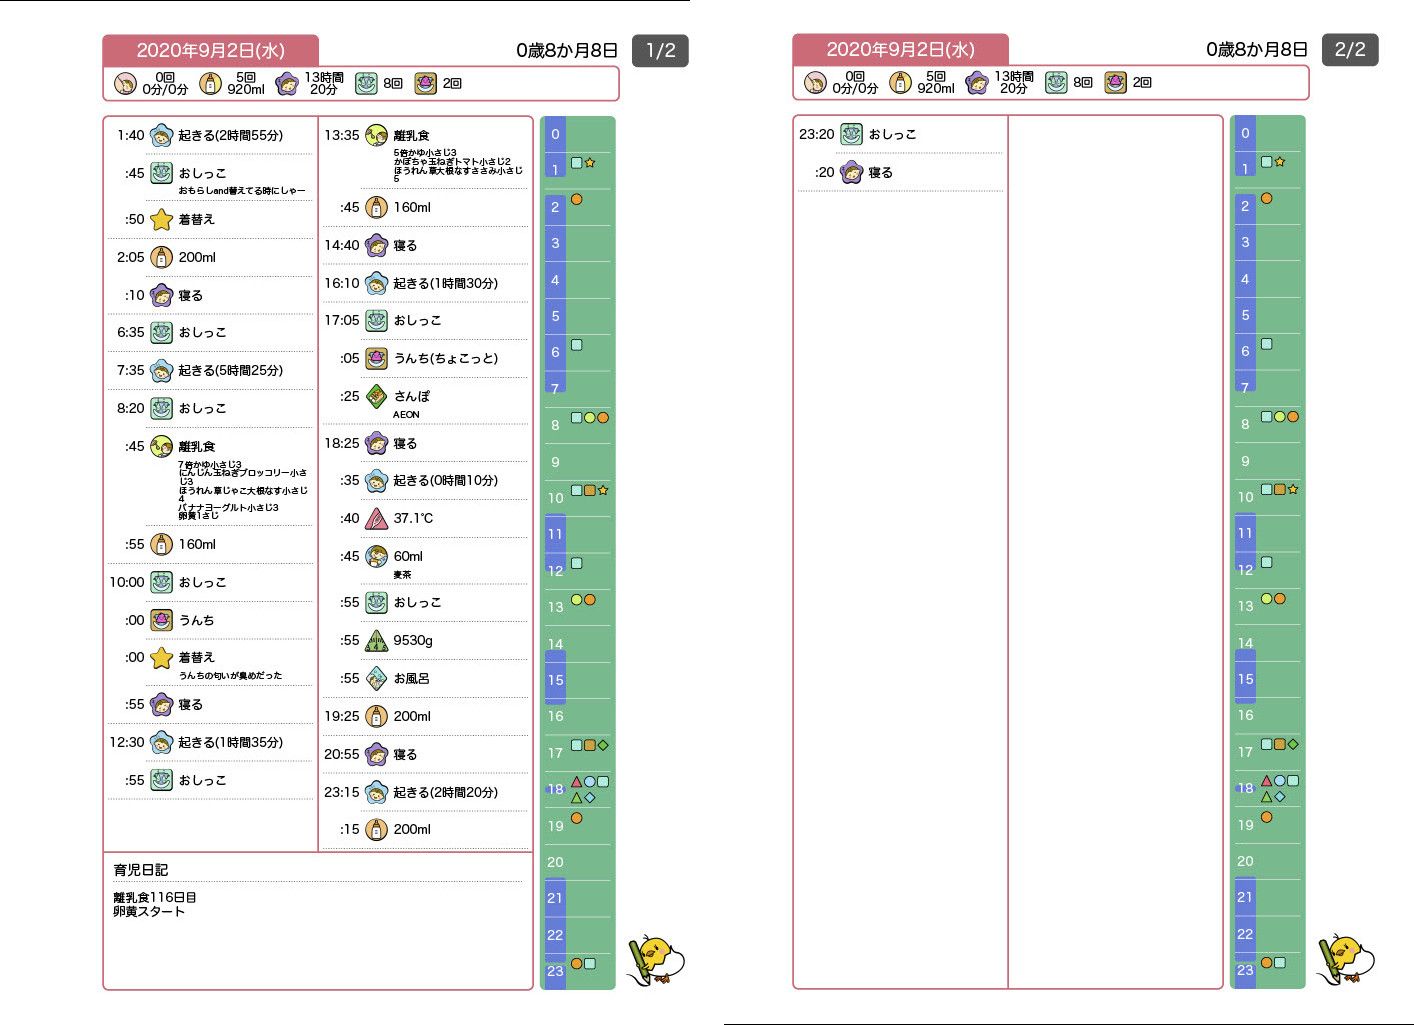Image resolution: width=1414 pixels, height=1025 pixels.
Task: Click entry text 起きる(5時間25分)
Action: (x=231, y=370)
